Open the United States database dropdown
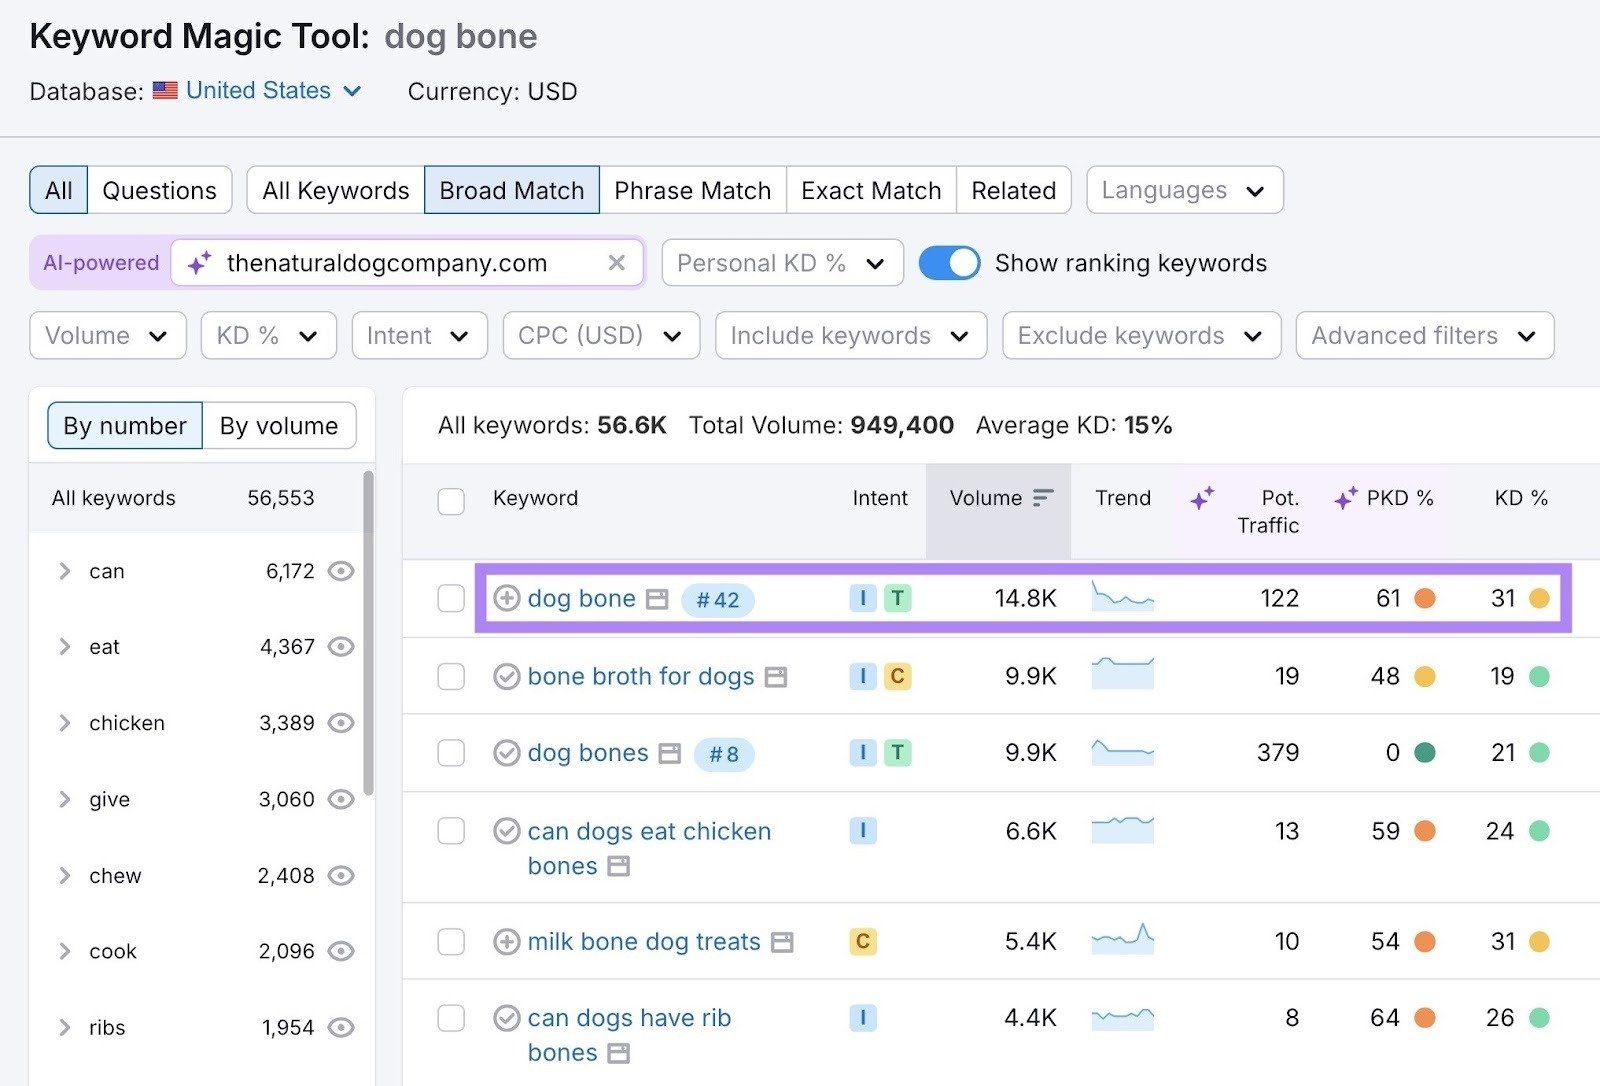 point(256,90)
